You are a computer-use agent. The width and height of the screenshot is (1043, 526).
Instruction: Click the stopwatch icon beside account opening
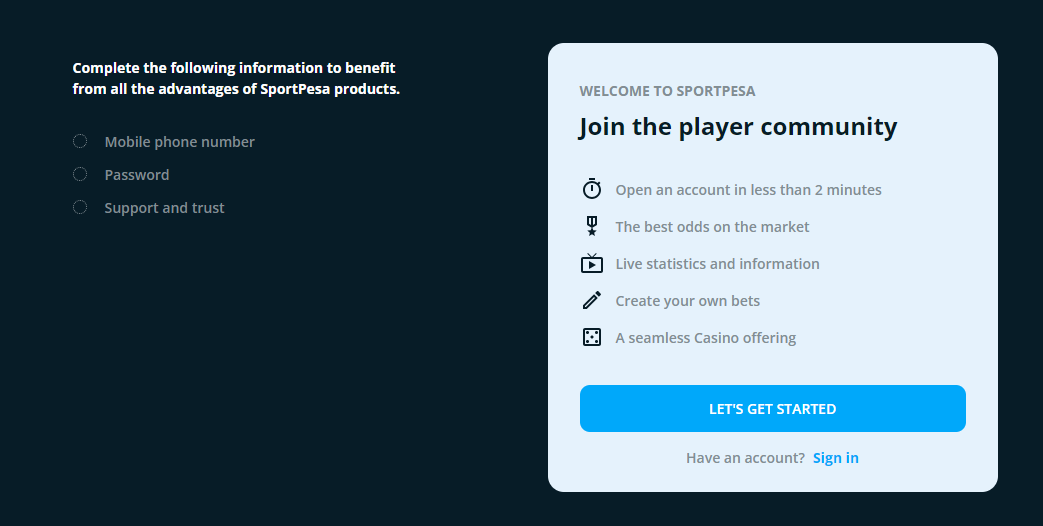(592, 189)
